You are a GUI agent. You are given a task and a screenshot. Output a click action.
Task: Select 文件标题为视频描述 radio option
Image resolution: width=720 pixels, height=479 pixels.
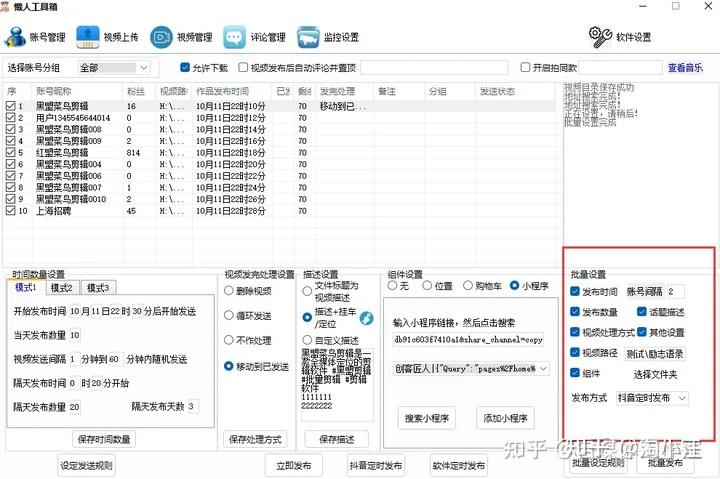(x=307, y=291)
